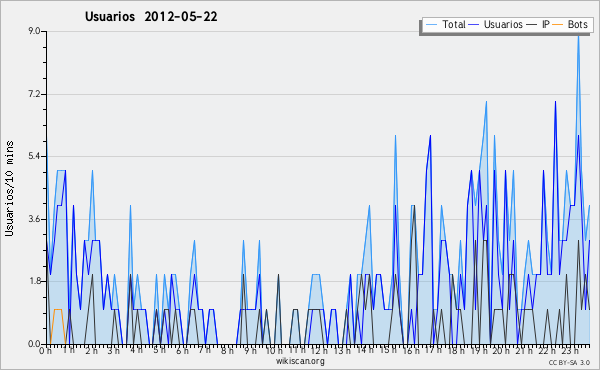This screenshot has width=600, height=370.
Task: Click the '10 h' x-axis label
Action: [x=274, y=351]
